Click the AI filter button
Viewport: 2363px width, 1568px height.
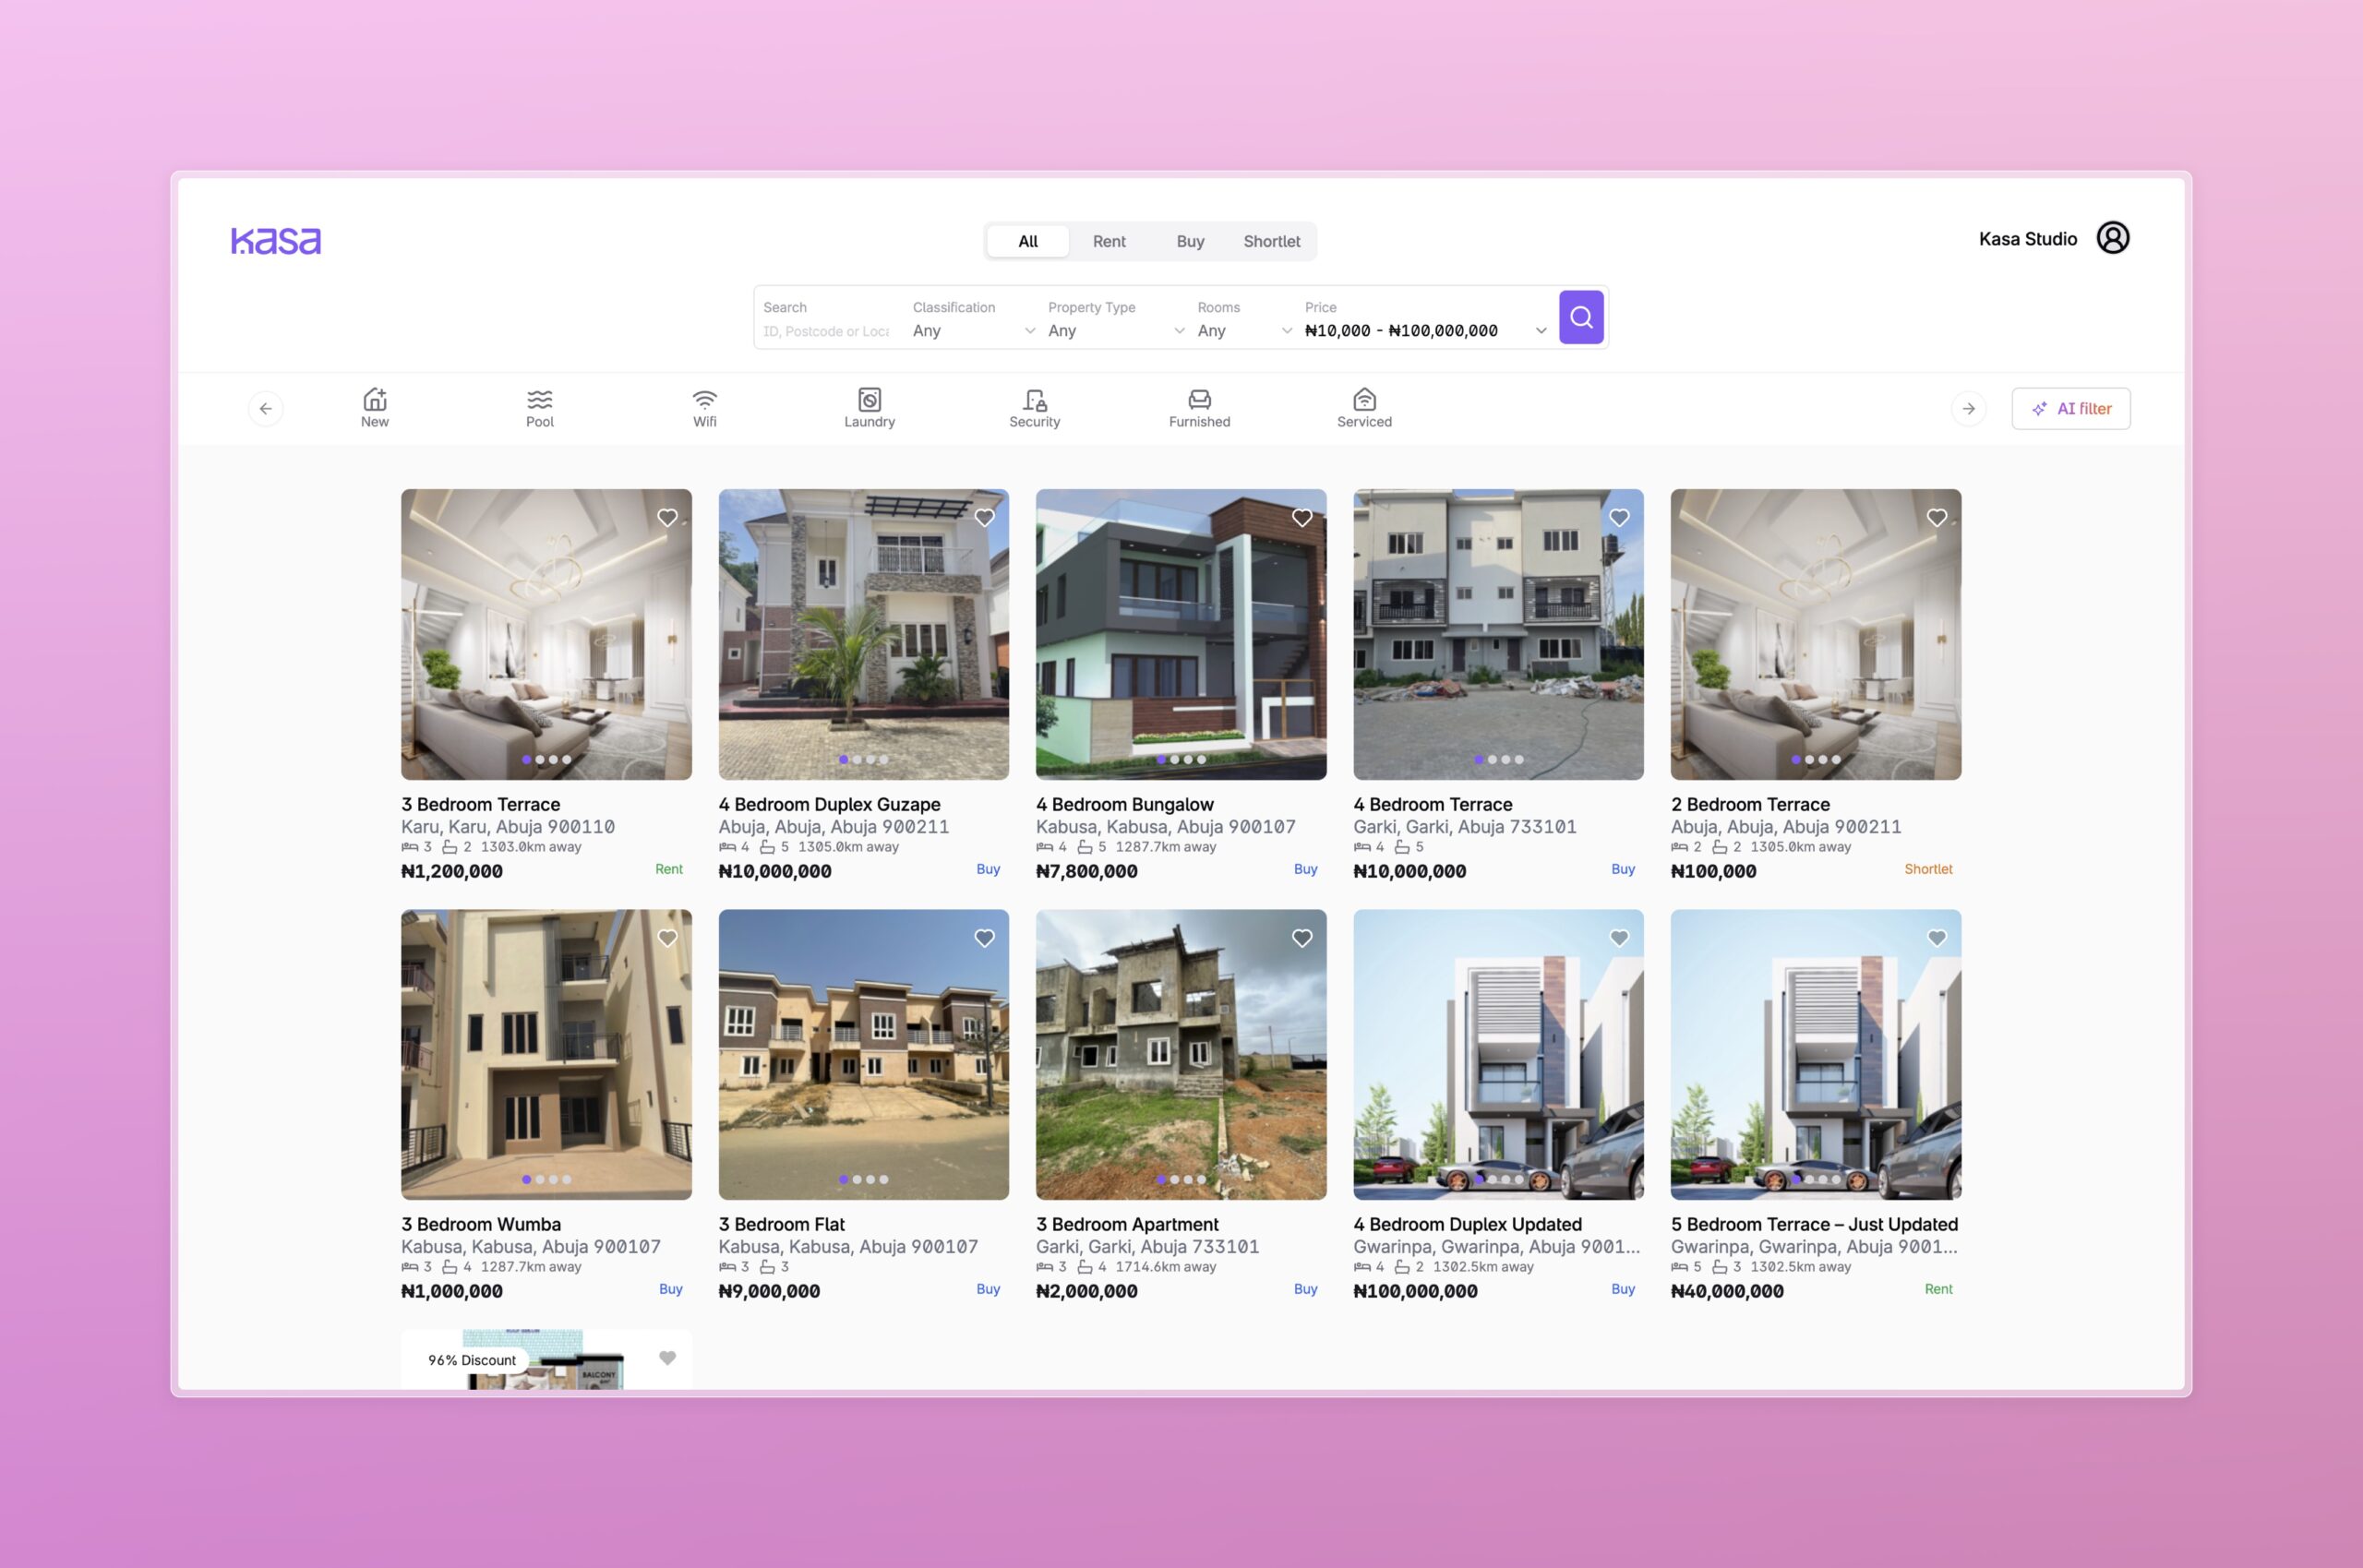pos(2070,408)
